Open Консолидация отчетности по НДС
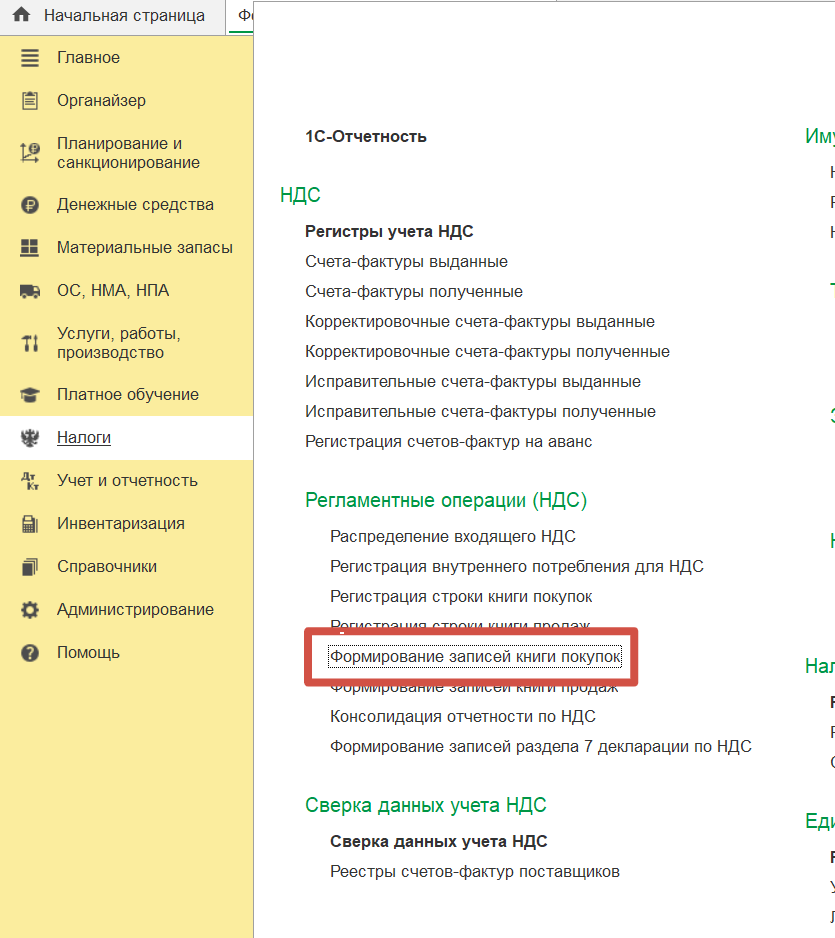 coord(463,717)
